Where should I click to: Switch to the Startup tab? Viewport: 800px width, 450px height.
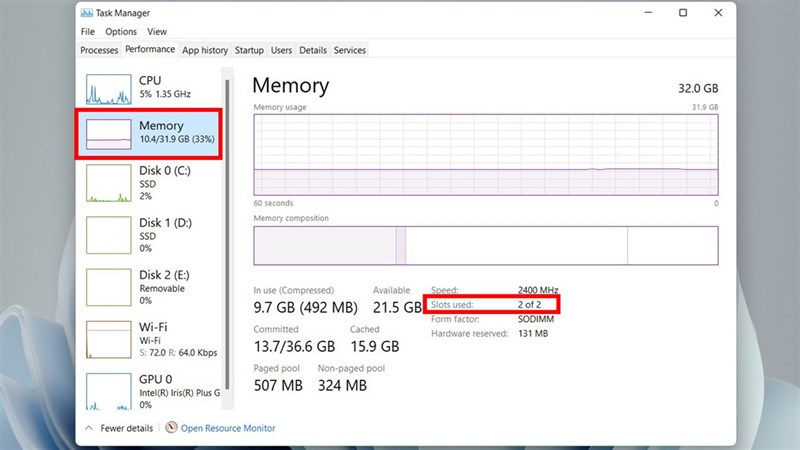249,50
